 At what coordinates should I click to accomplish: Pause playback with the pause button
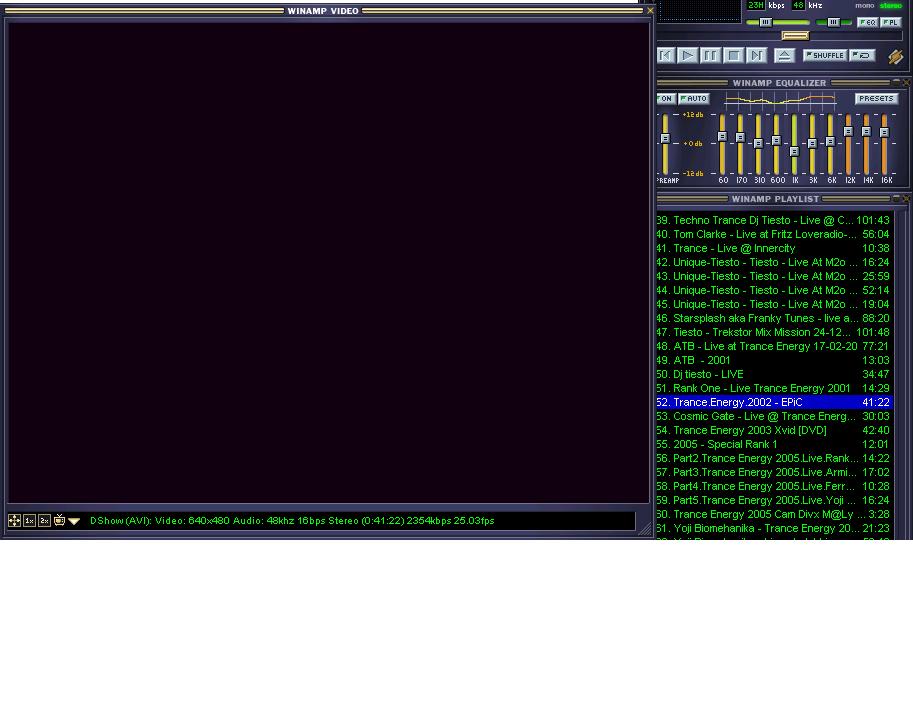point(710,56)
